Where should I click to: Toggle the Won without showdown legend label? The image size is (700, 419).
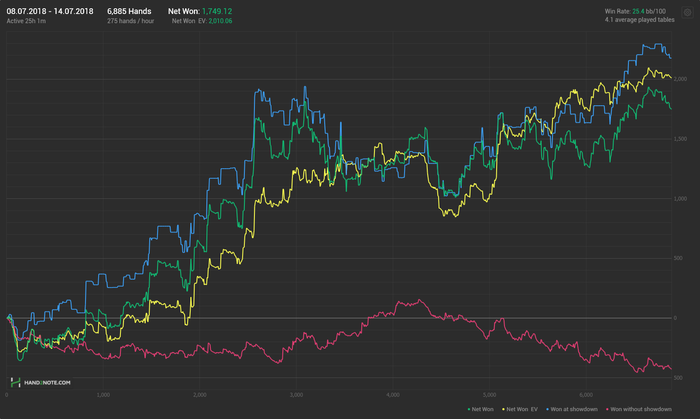(x=641, y=409)
